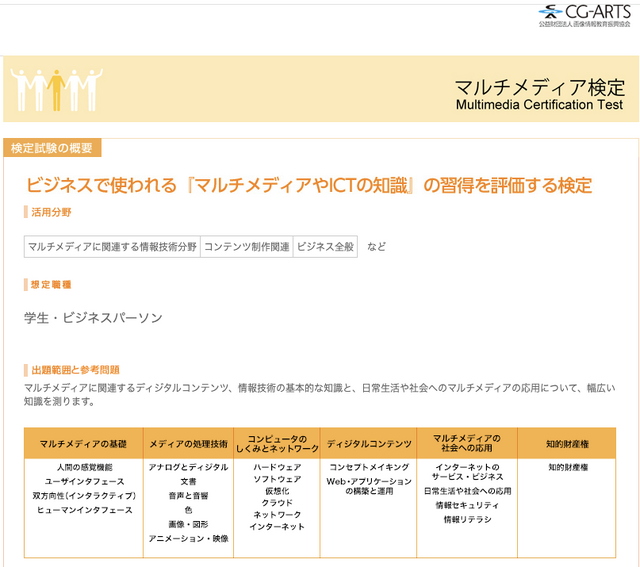Image resolution: width=640 pixels, height=567 pixels.
Task: Select the ディジタルコンテンツ column header
Action: [x=369, y=444]
